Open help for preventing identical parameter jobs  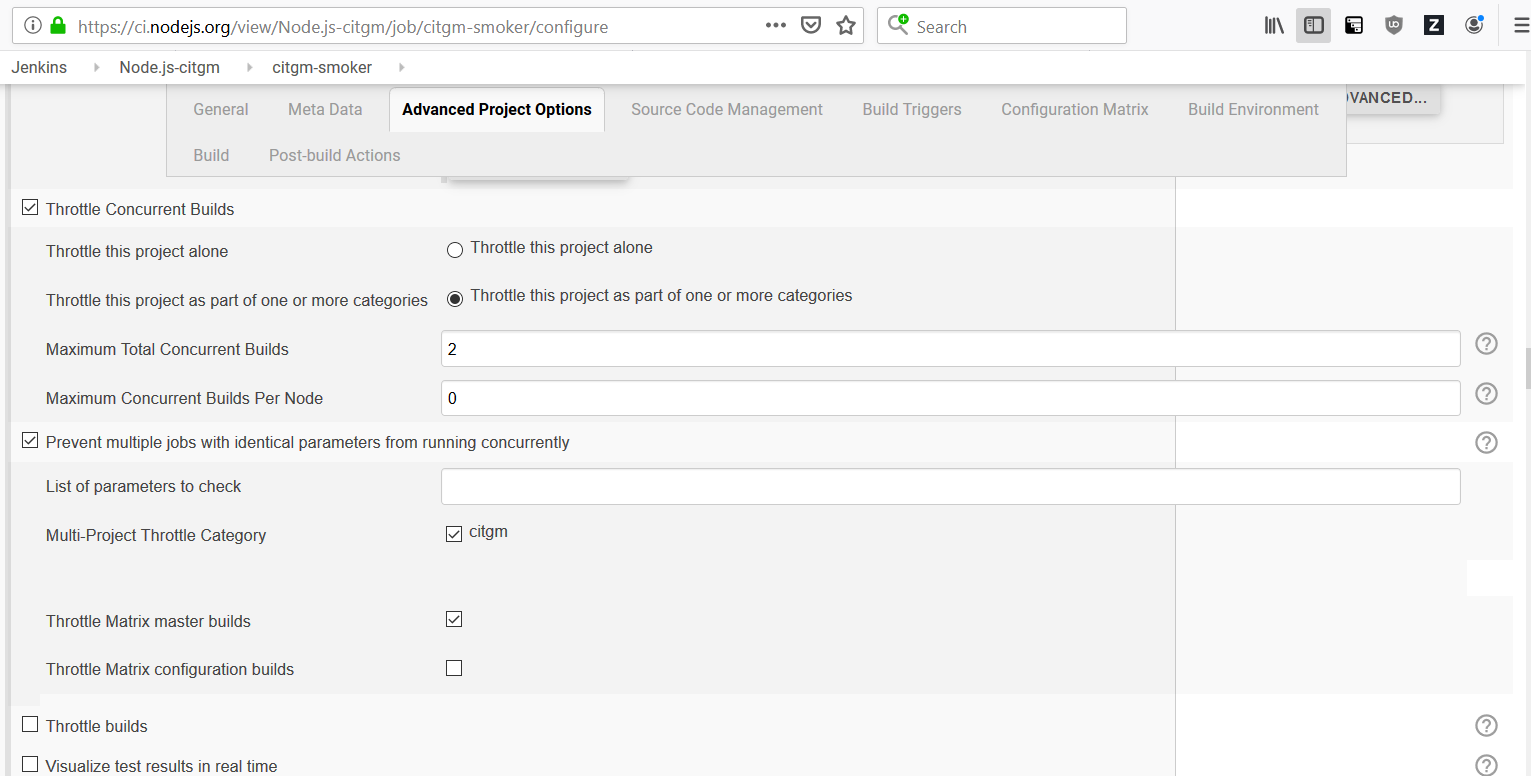click(1486, 442)
